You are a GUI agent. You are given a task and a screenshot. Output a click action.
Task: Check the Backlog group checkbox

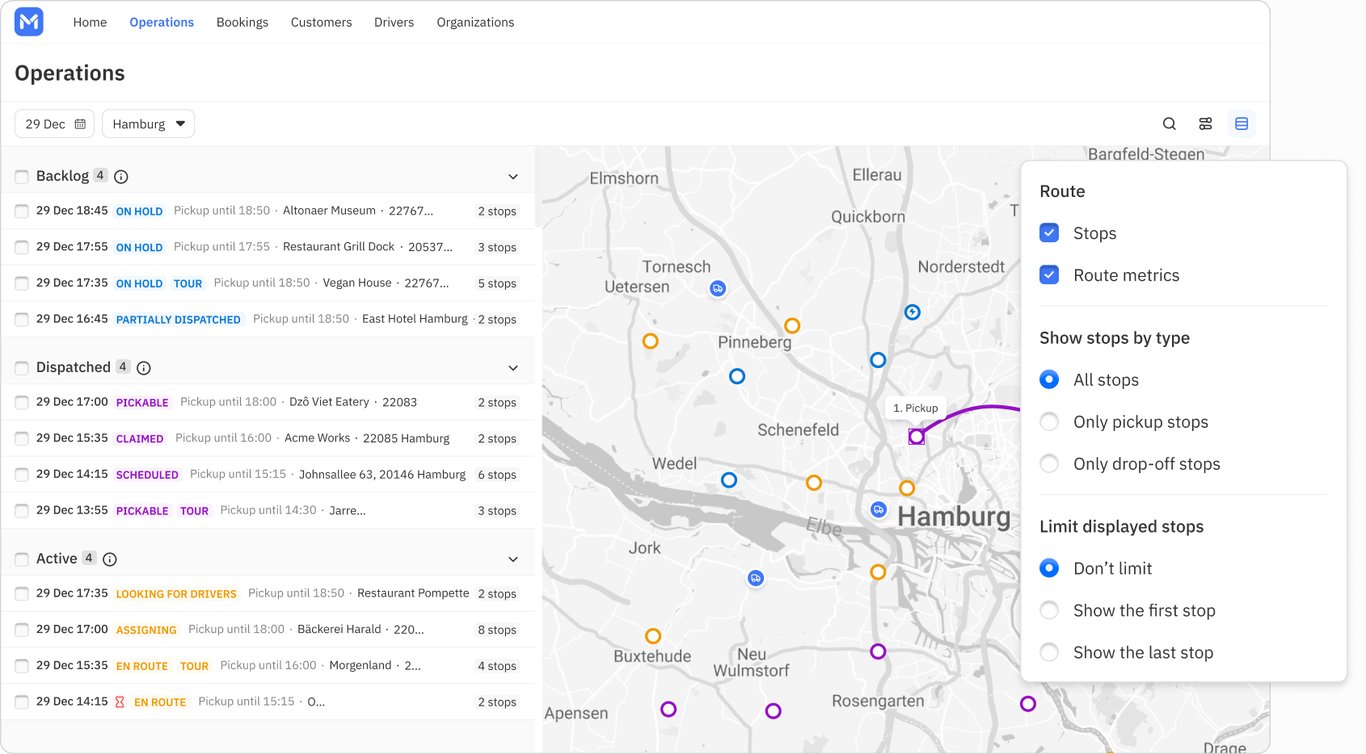[x=22, y=177]
